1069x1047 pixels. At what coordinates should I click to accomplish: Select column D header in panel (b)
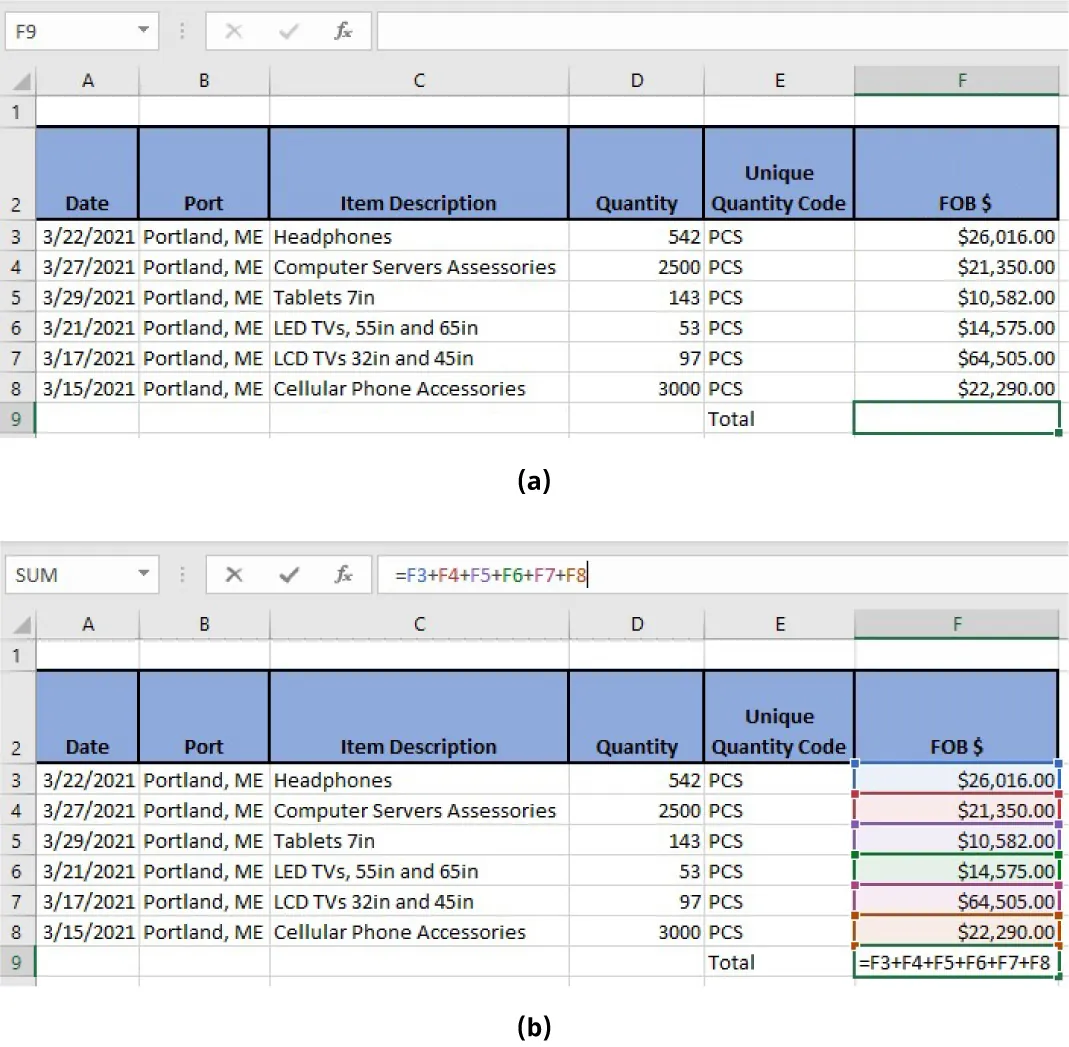click(636, 624)
